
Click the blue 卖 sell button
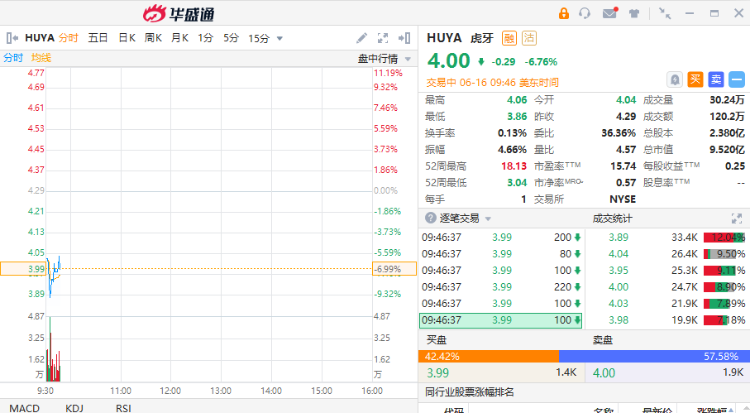tap(716, 78)
